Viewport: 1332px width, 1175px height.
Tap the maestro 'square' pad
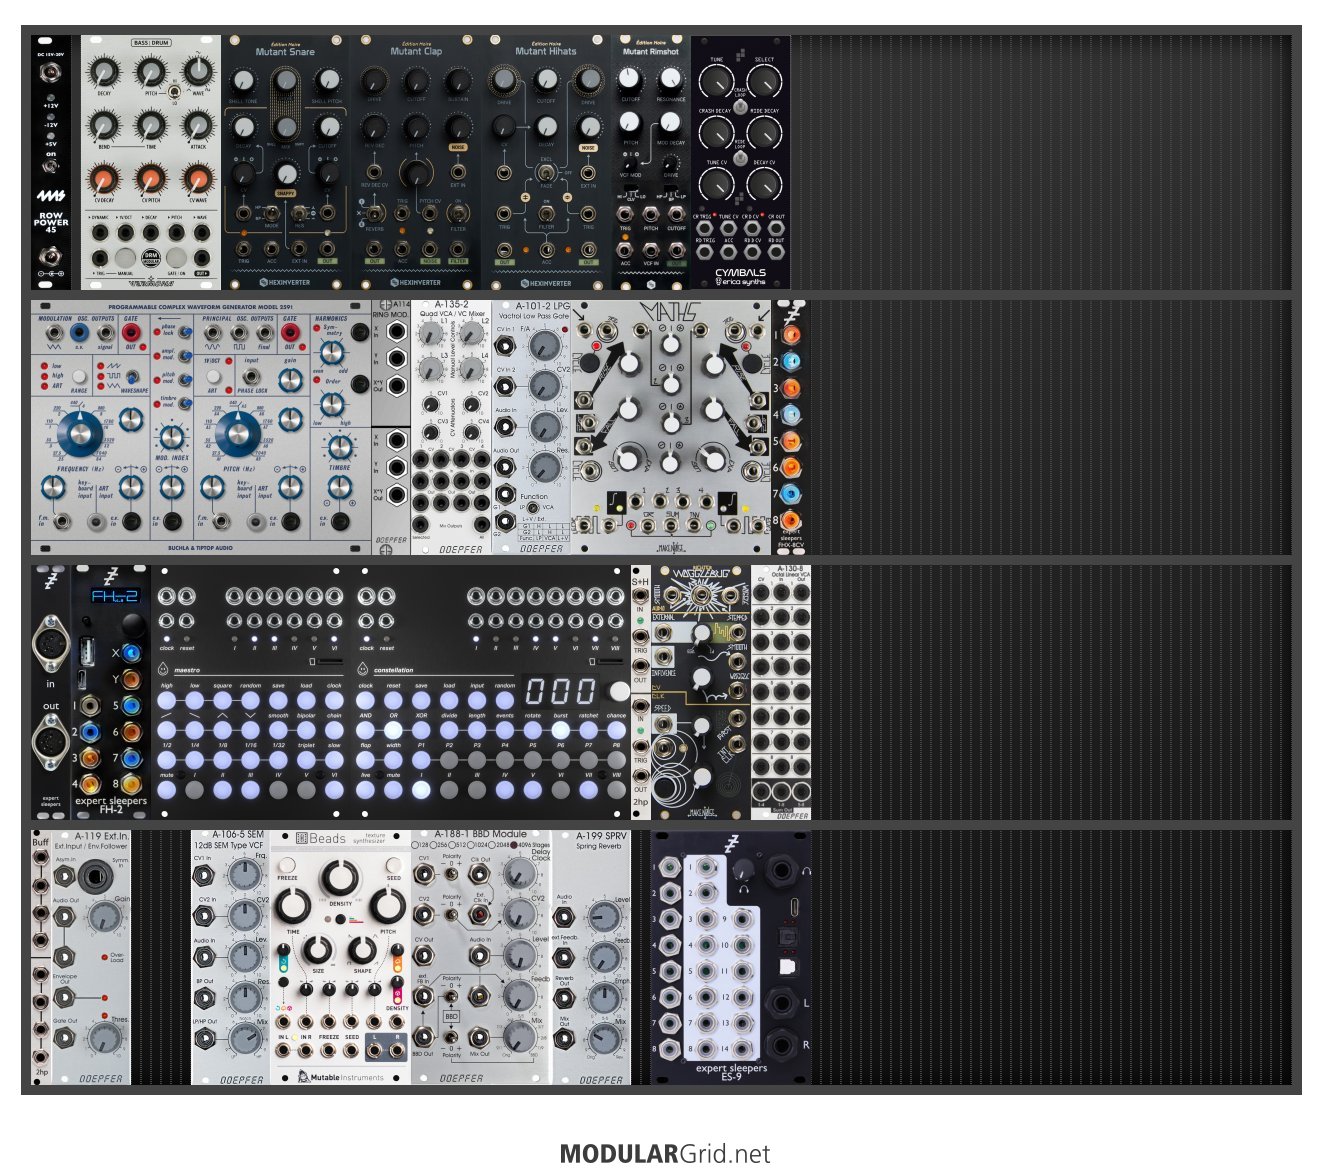coord(223,701)
